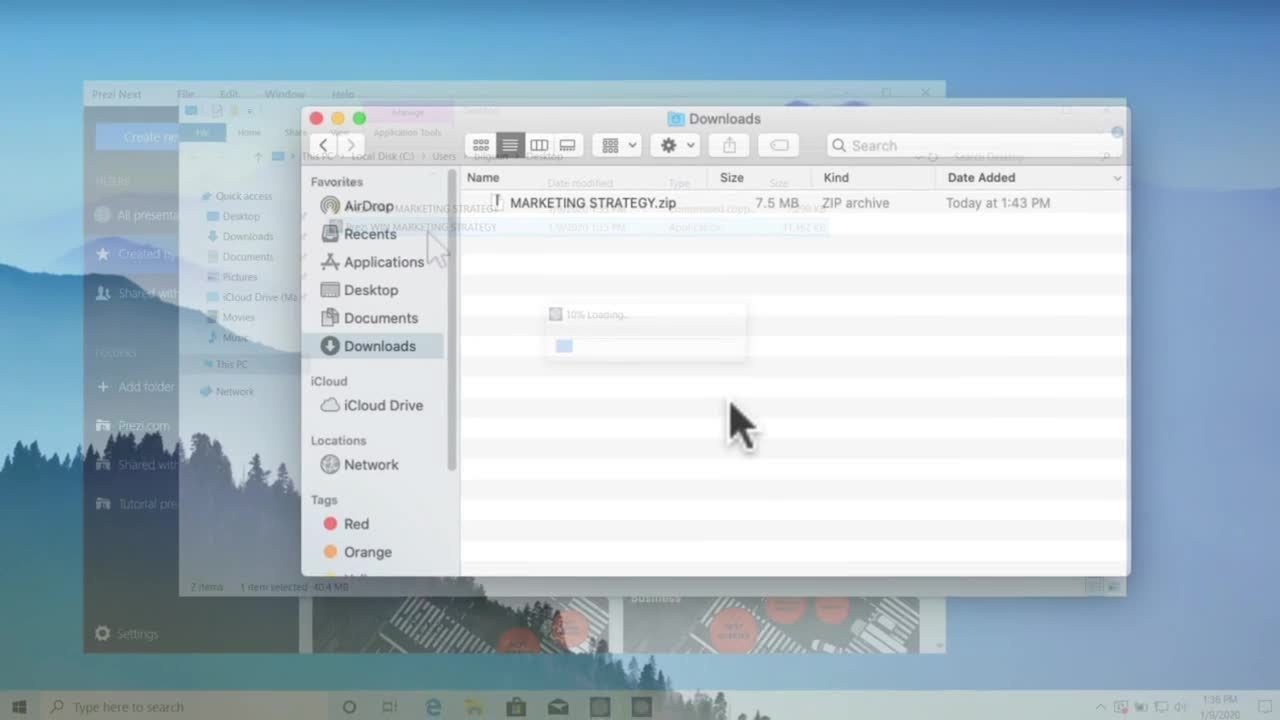The width and height of the screenshot is (1280, 720).
Task: Open Edit menu in Prezi Next window
Action: tap(229, 95)
